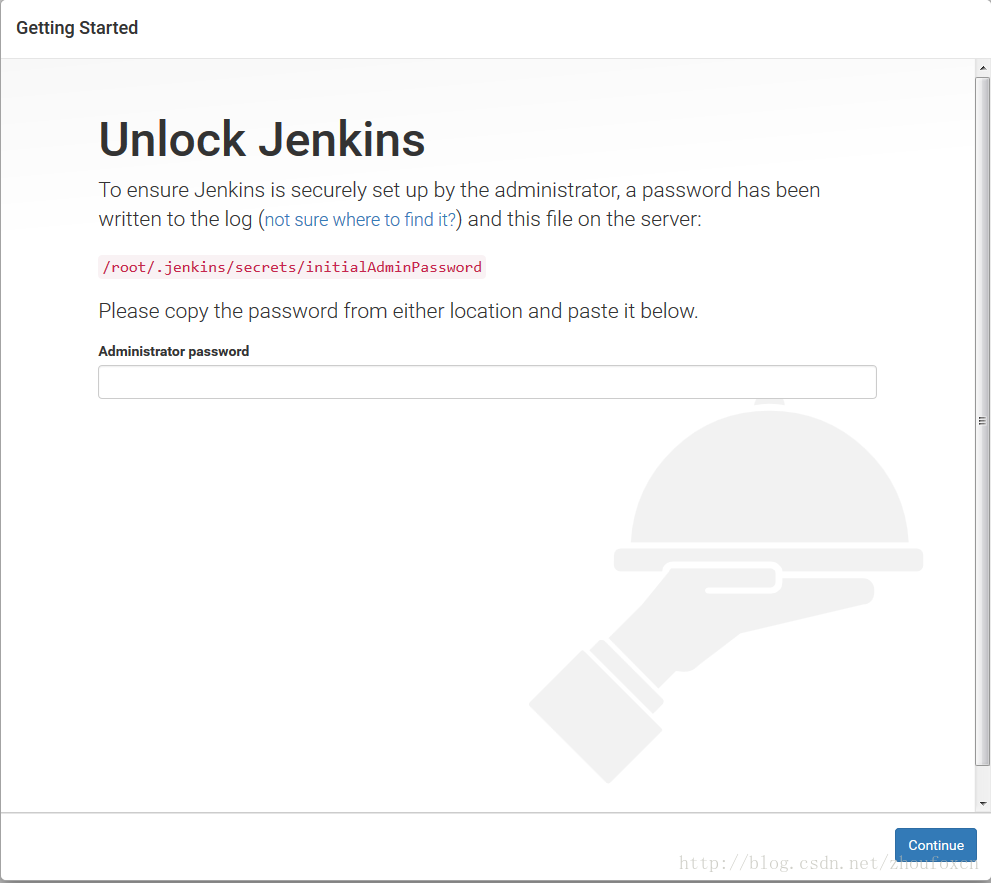Click the scrollbar up arrow
Image resolution: width=991 pixels, height=883 pixels.
point(982,68)
